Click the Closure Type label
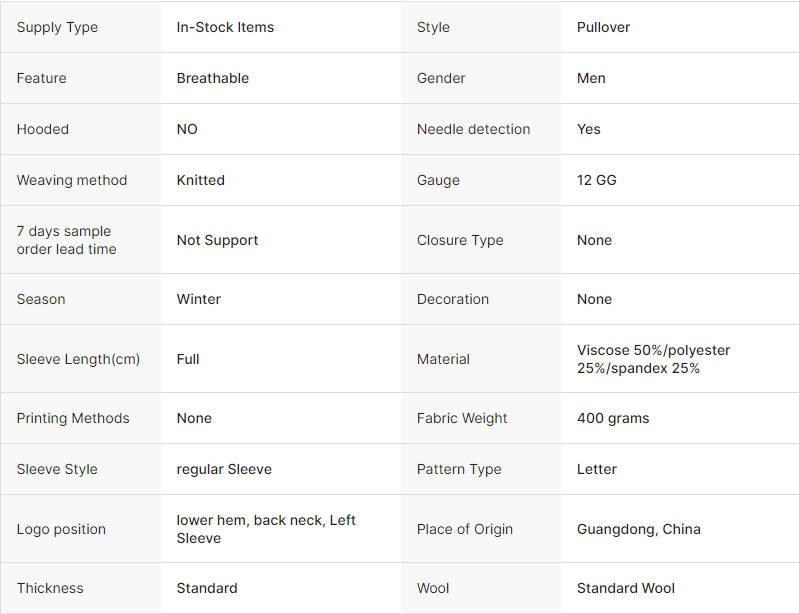 click(460, 240)
